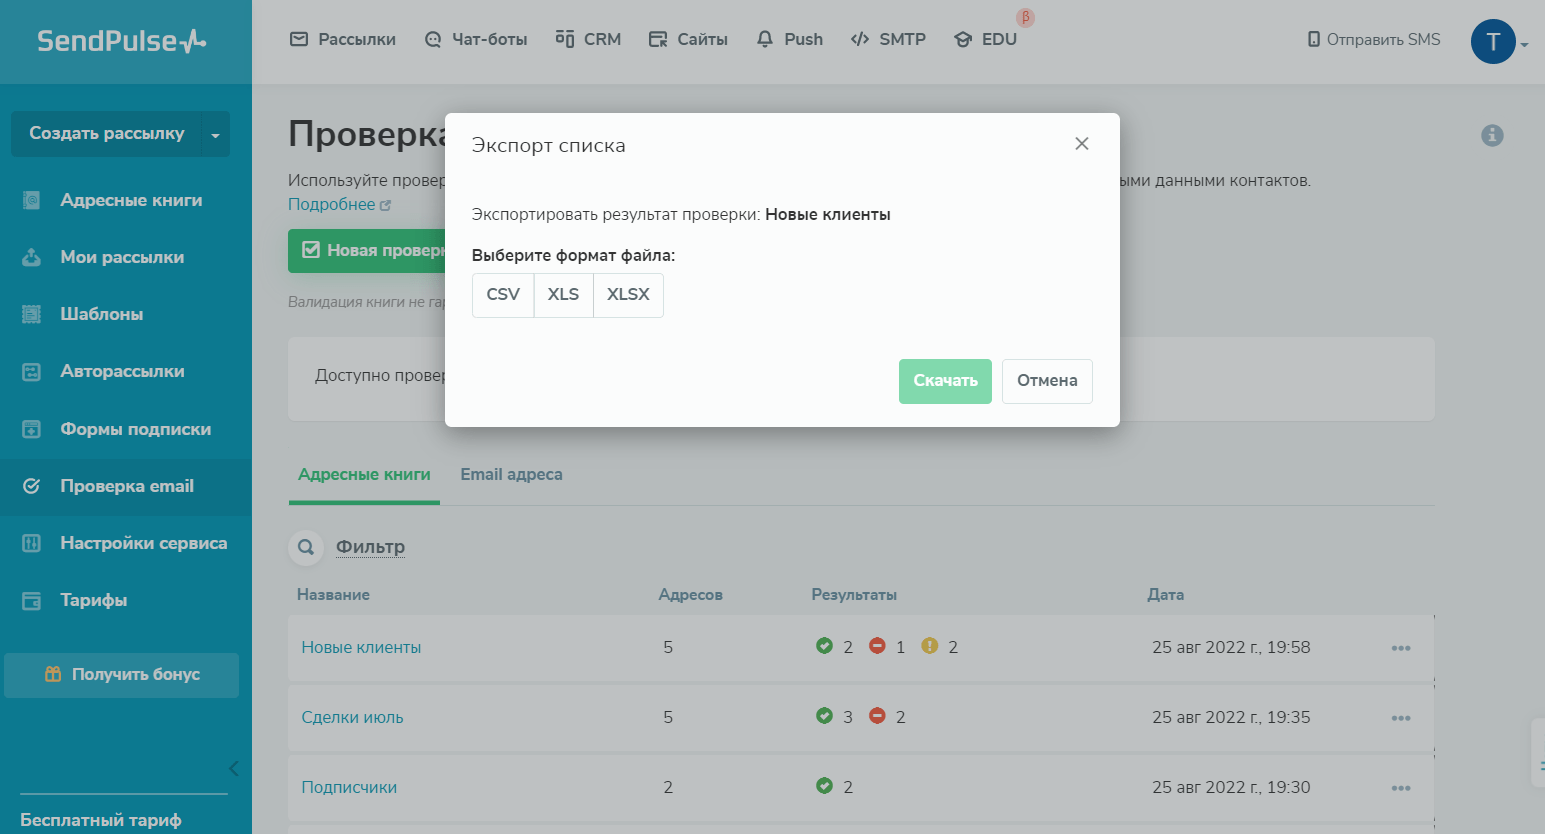Close the export list dialog

tap(1081, 144)
